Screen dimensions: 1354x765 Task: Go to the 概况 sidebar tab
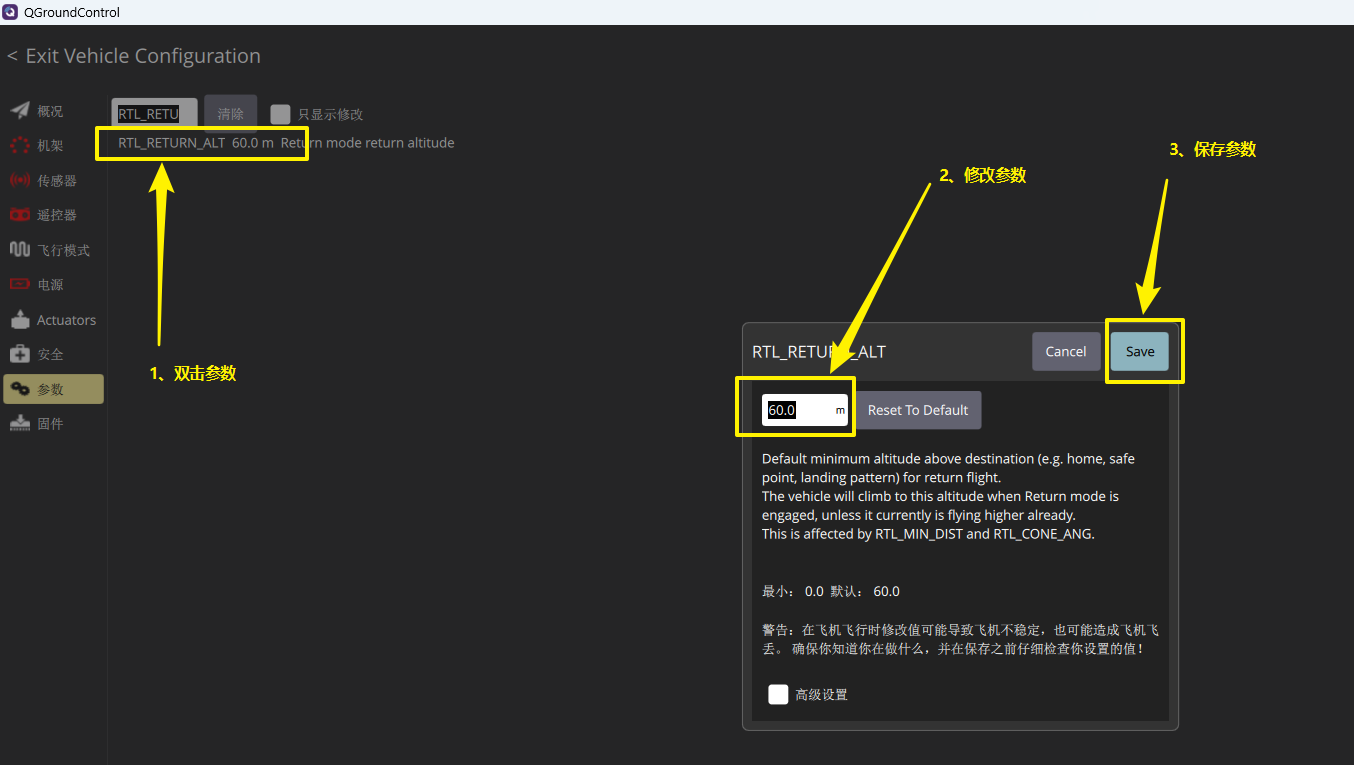53,111
